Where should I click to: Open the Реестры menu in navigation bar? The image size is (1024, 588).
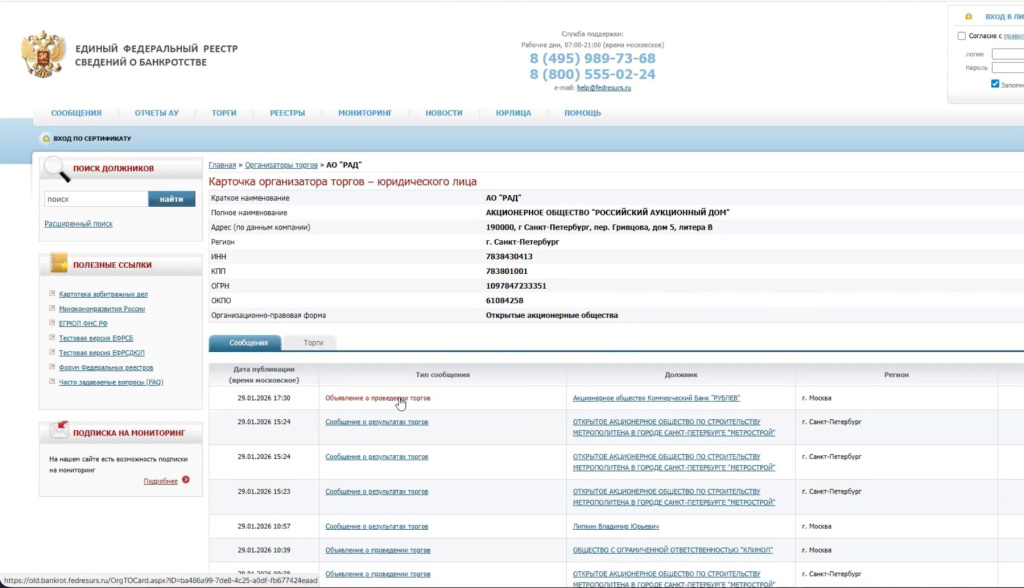[x=287, y=113]
